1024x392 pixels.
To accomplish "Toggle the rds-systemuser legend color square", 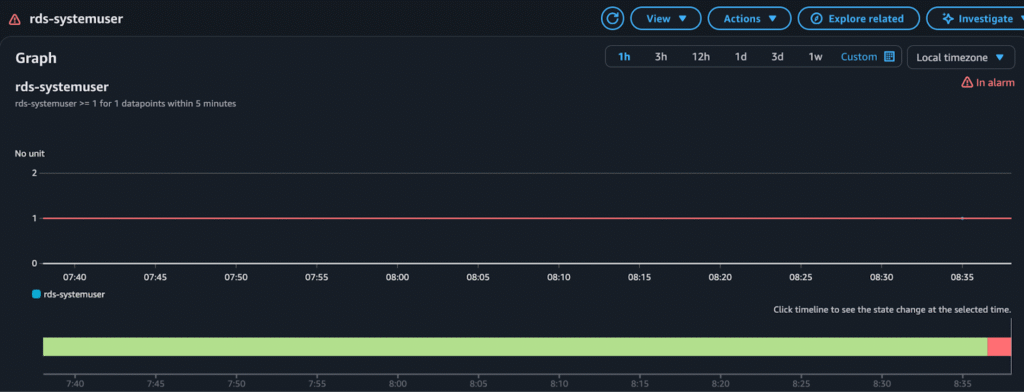I will pyautogui.click(x=37, y=295).
